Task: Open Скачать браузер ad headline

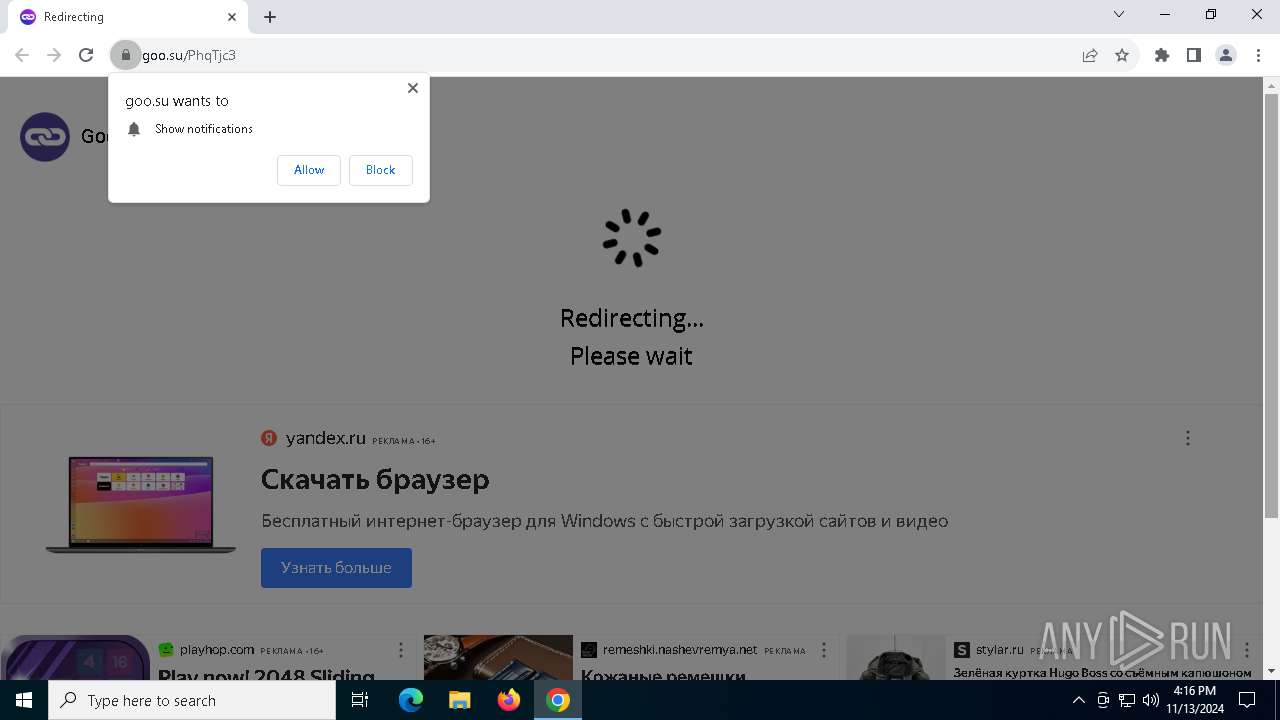Action: 375,480
